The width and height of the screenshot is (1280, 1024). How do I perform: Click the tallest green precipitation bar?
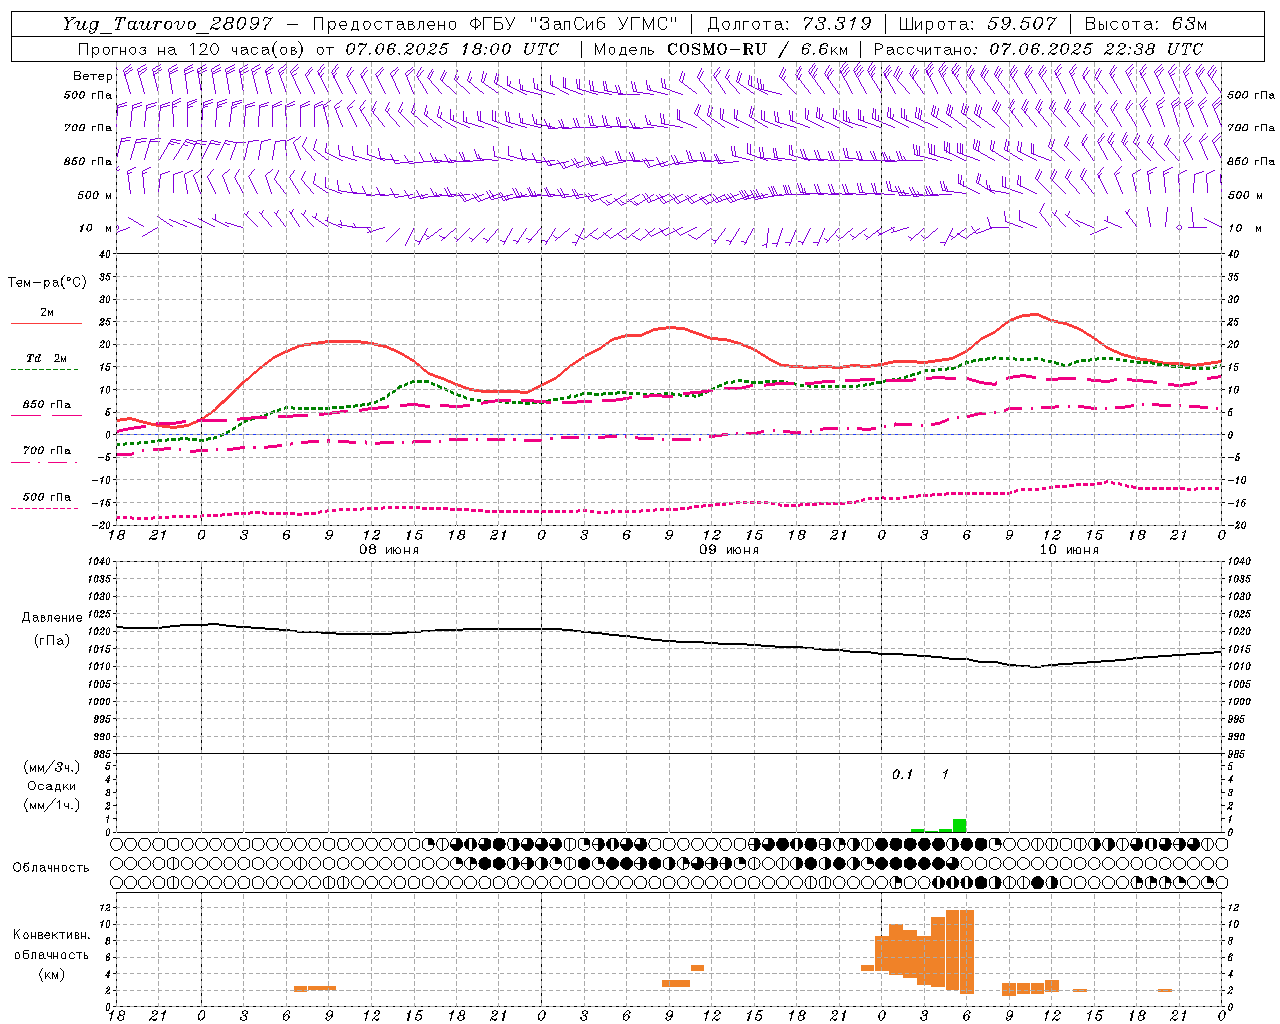pos(959,826)
